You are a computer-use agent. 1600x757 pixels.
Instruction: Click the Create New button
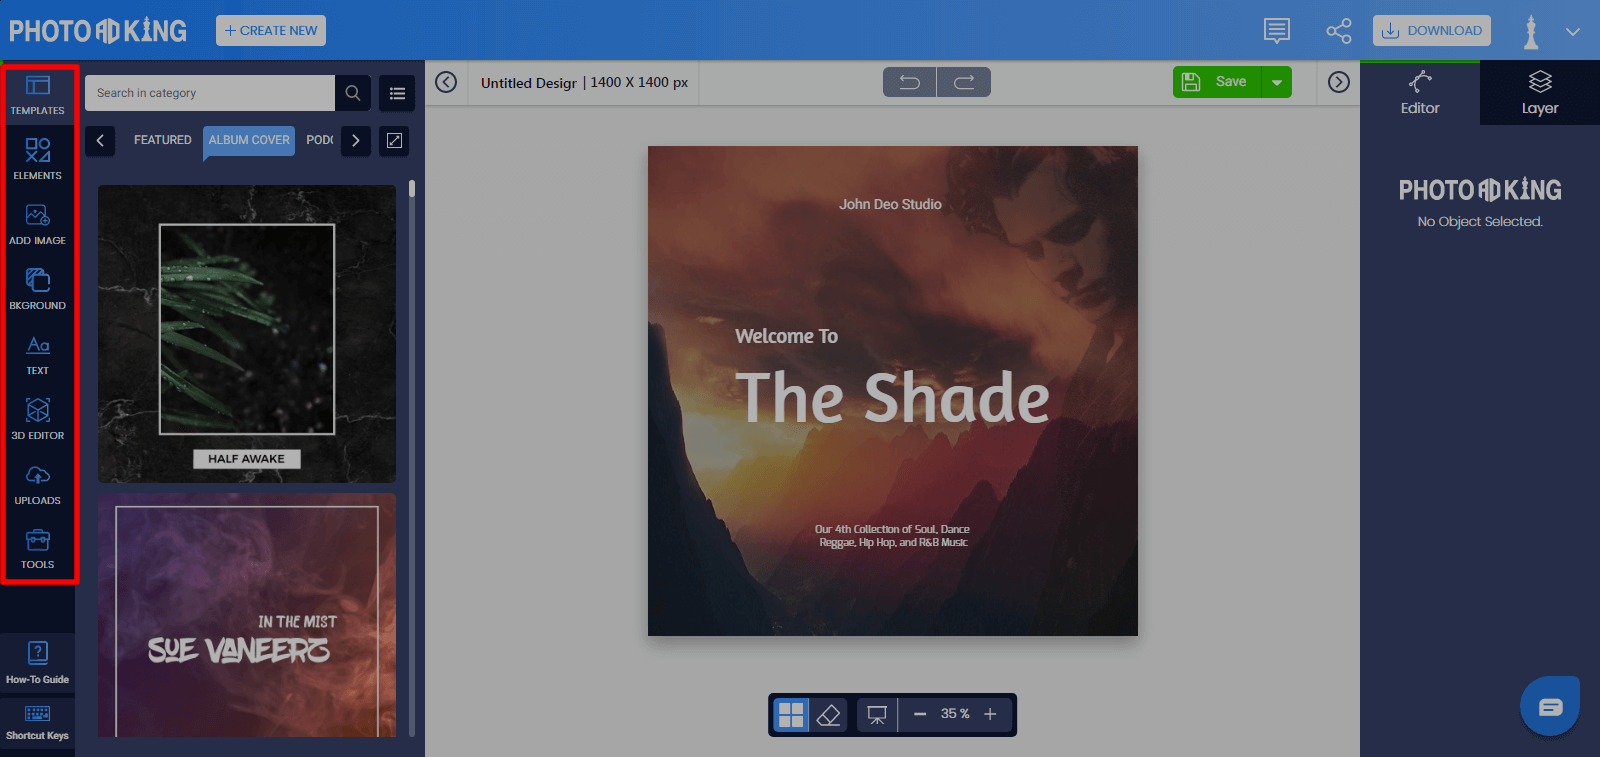(x=271, y=31)
